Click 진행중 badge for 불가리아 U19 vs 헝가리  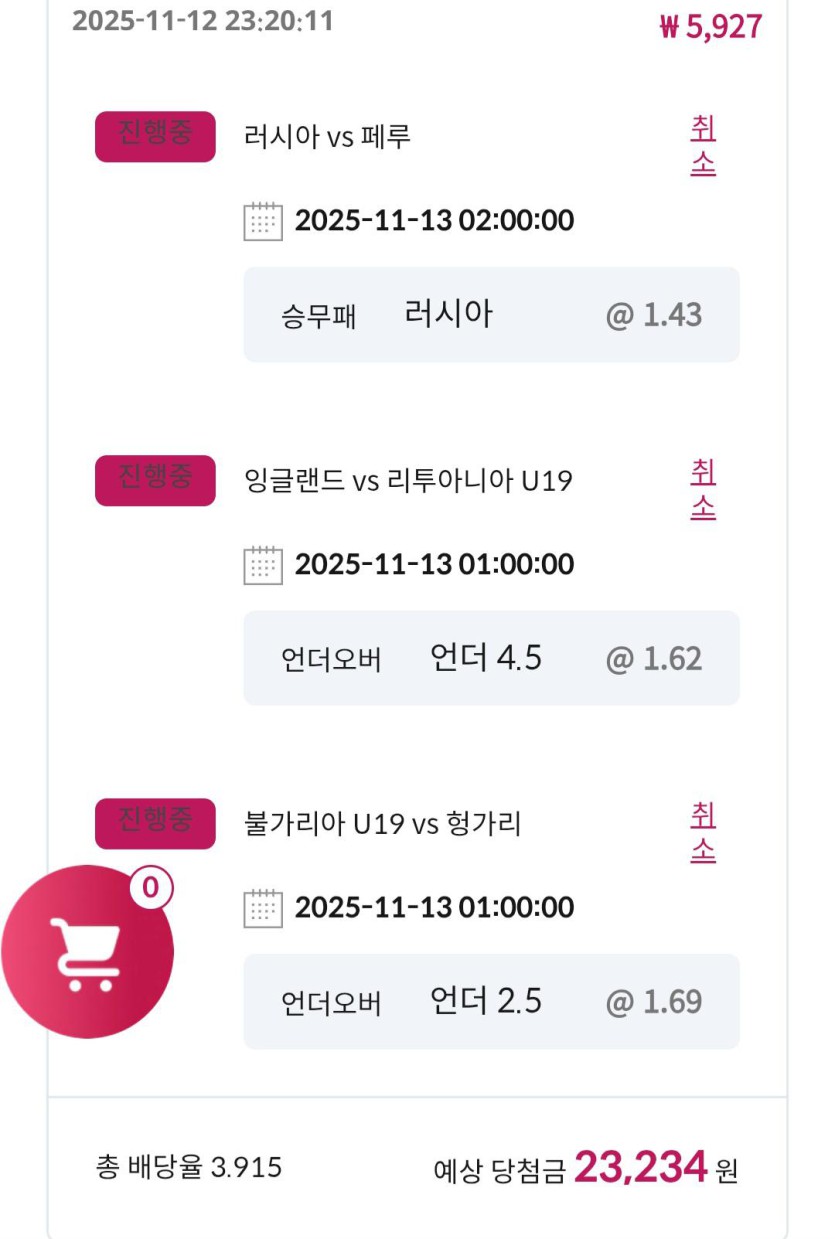(x=155, y=823)
